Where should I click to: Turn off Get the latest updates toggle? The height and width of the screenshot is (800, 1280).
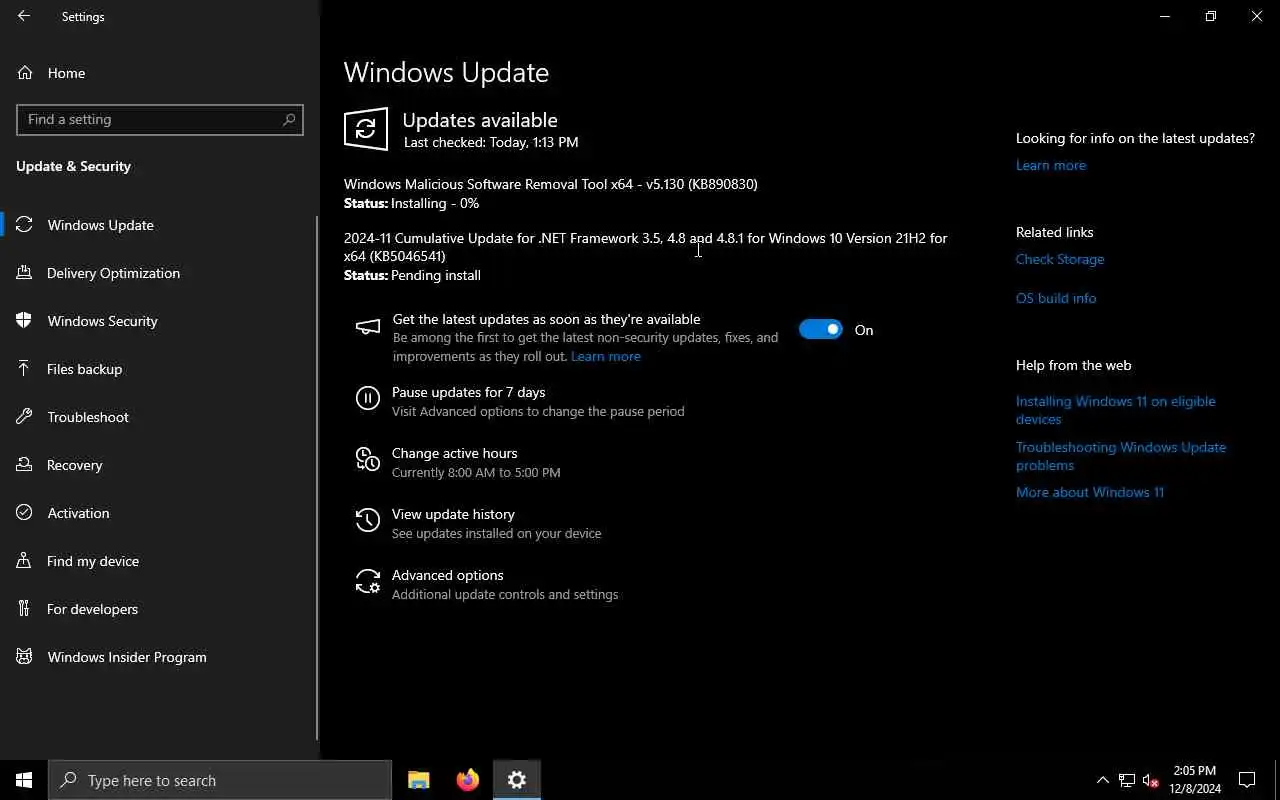click(821, 329)
